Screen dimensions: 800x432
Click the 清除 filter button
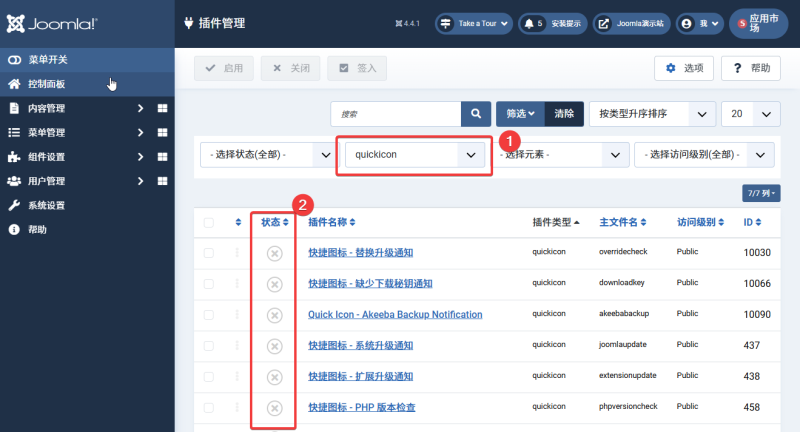(x=564, y=114)
